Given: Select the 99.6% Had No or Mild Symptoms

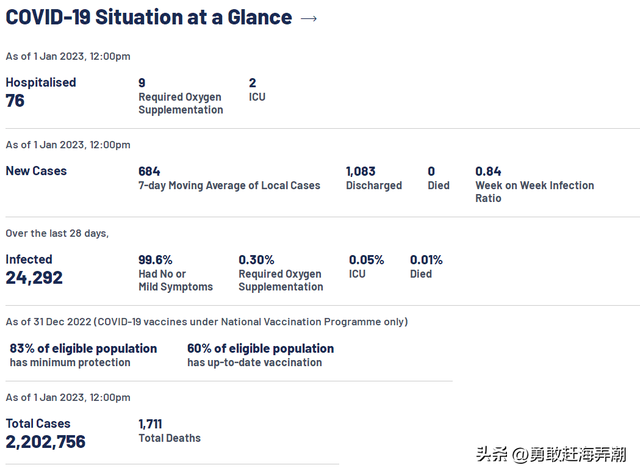Looking at the screenshot, I should 155,259.
